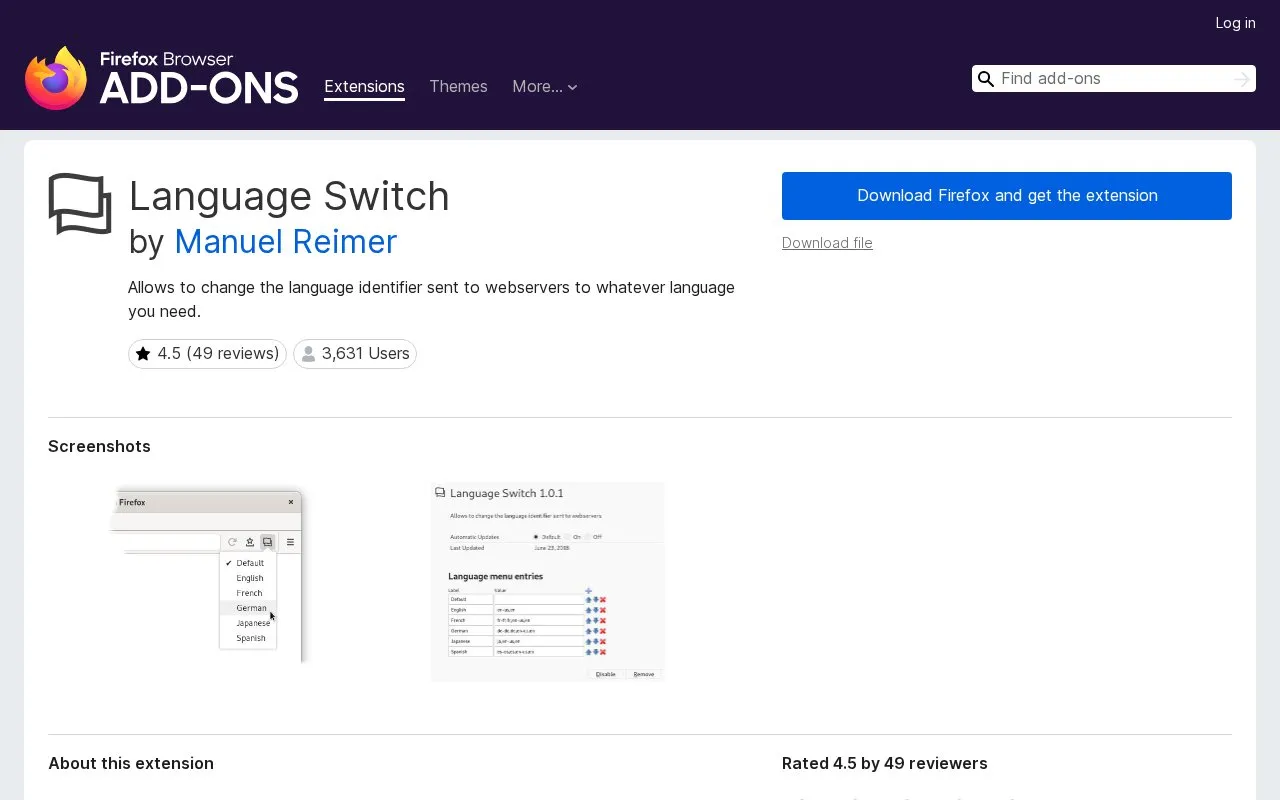Image resolution: width=1280 pixels, height=800 pixels.
Task: Click the users person icon
Action: click(x=308, y=354)
